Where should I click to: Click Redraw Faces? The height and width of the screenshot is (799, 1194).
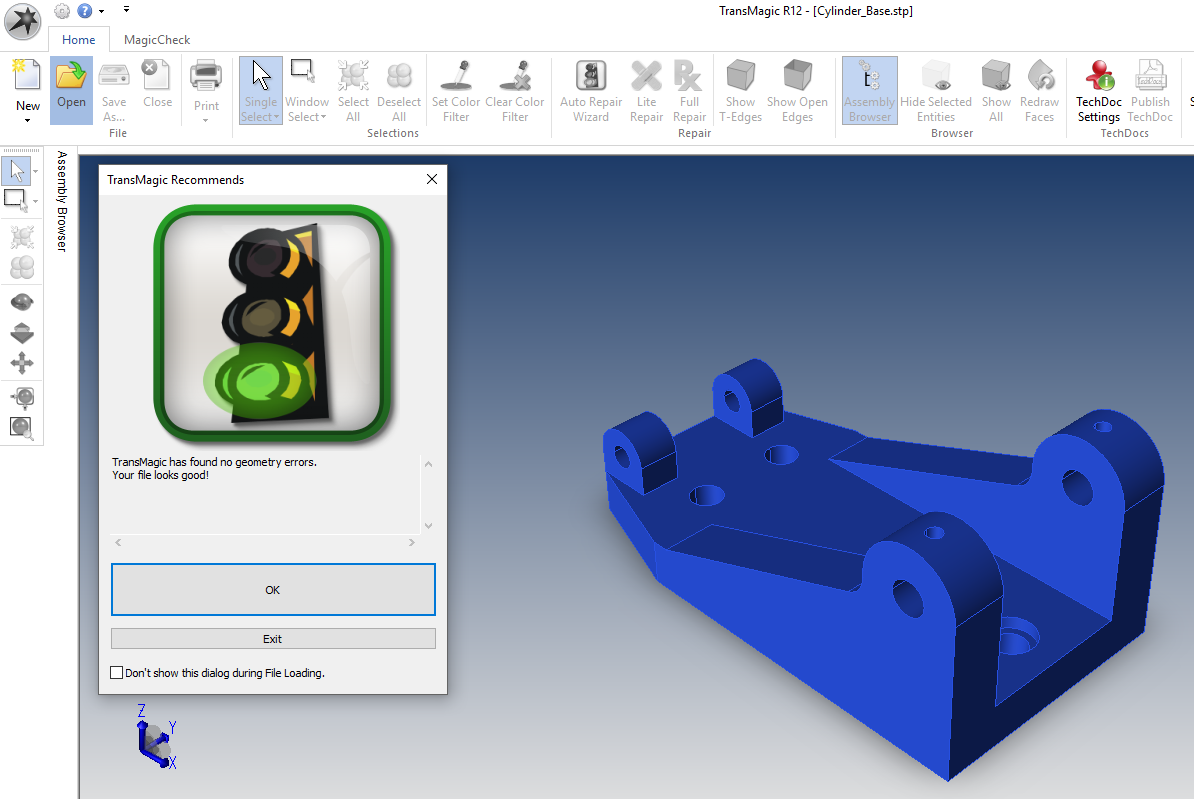click(x=1039, y=90)
